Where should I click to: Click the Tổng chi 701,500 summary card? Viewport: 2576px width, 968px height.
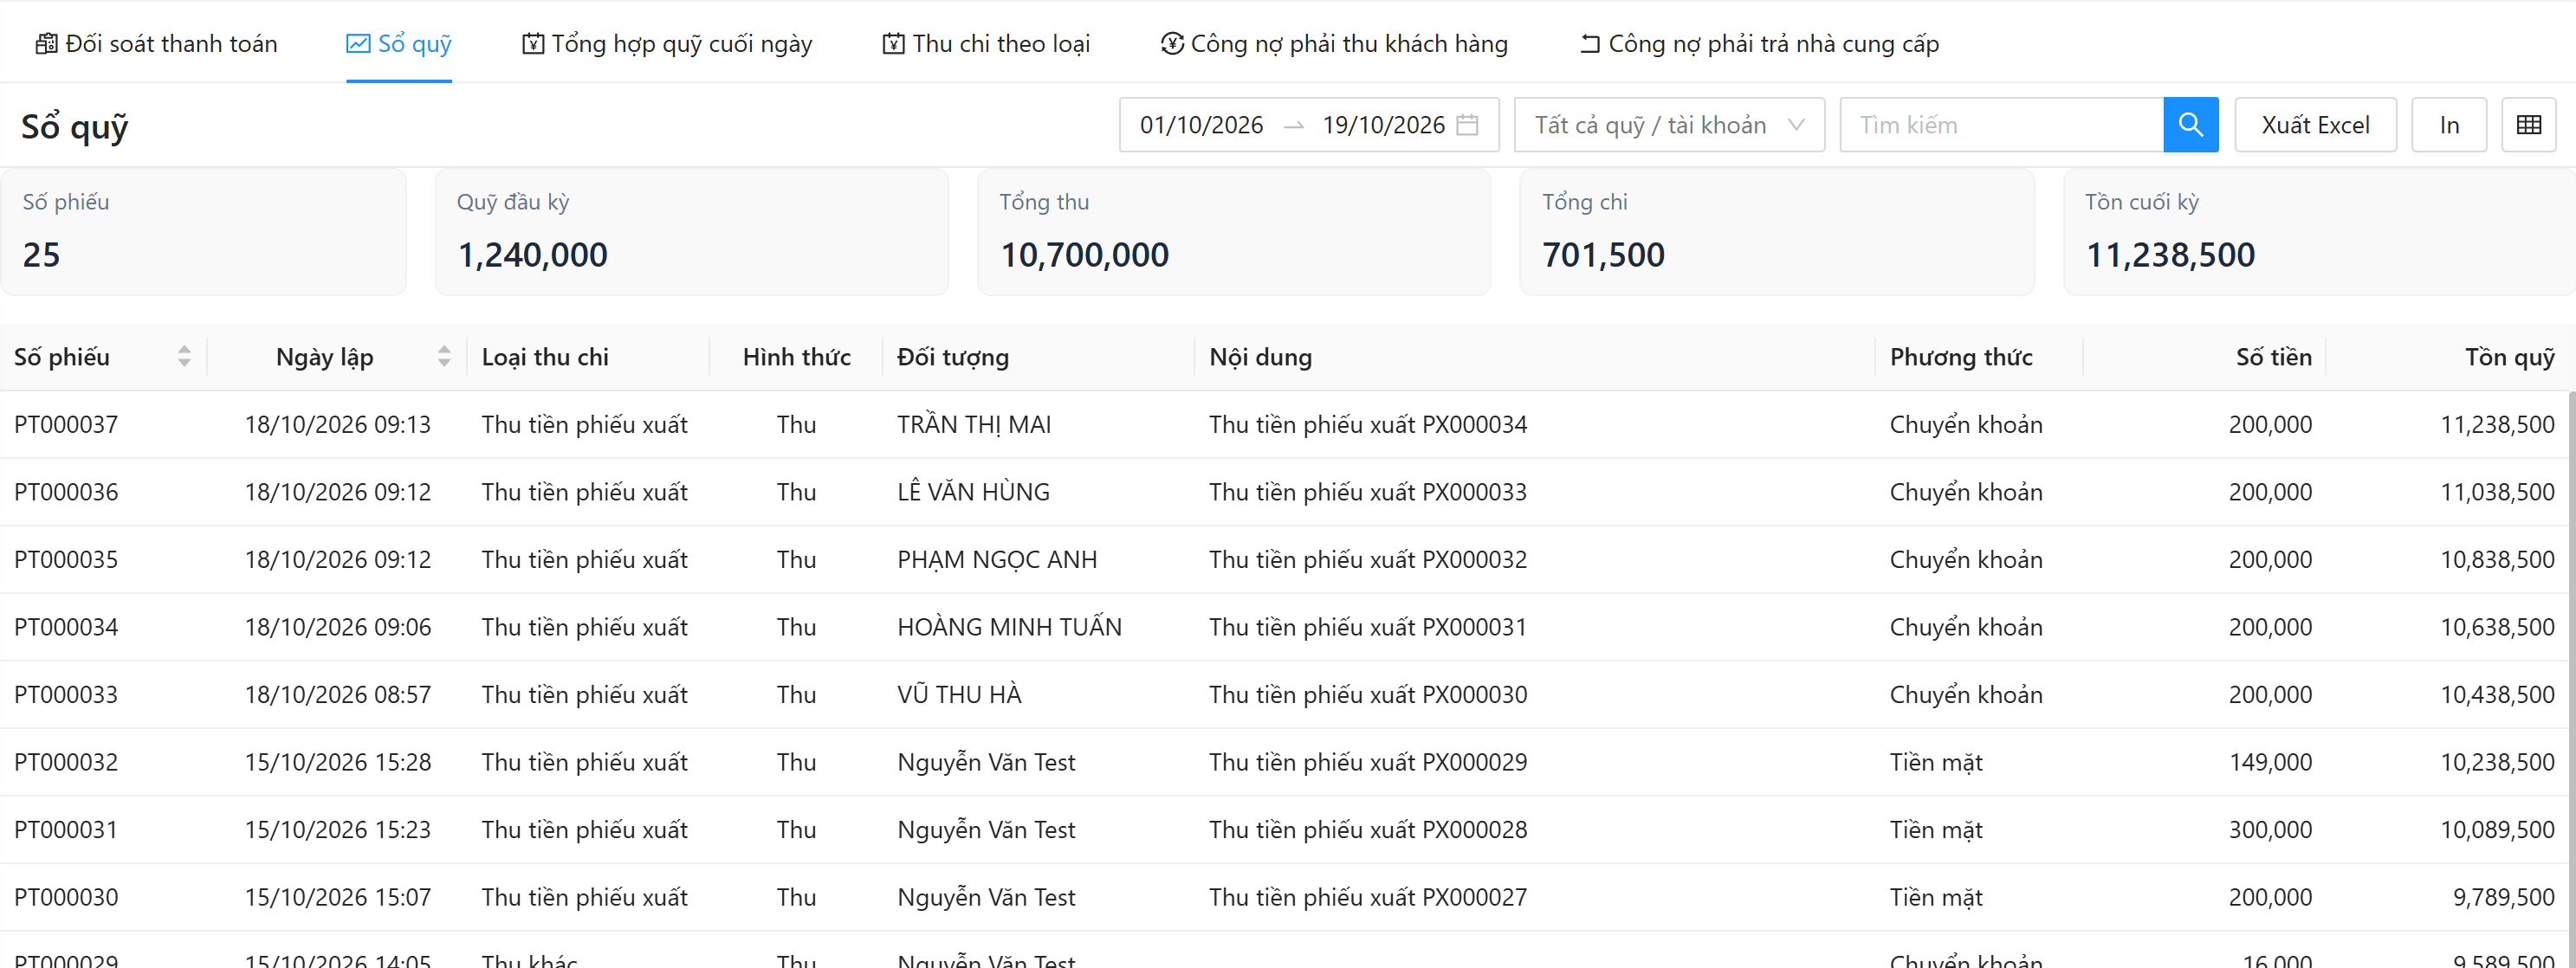pos(1776,232)
